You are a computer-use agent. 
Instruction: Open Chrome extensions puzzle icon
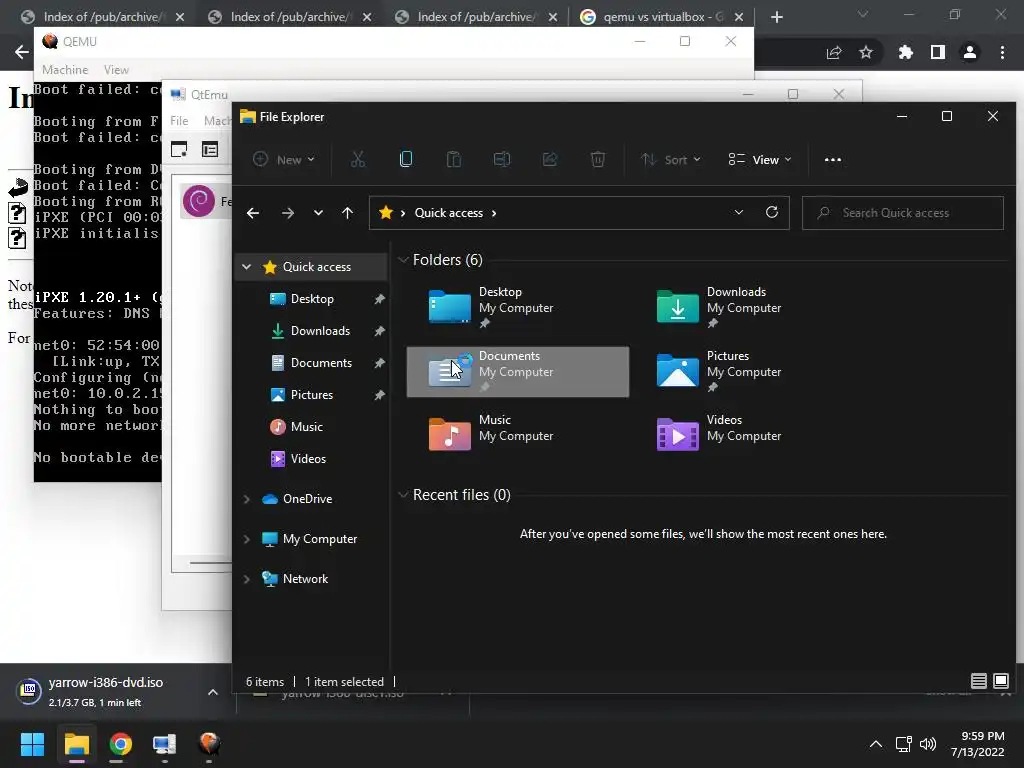[905, 52]
